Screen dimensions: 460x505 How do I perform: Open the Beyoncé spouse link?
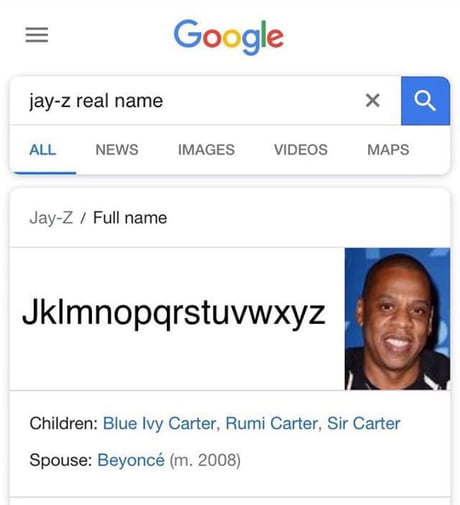pos(131,460)
